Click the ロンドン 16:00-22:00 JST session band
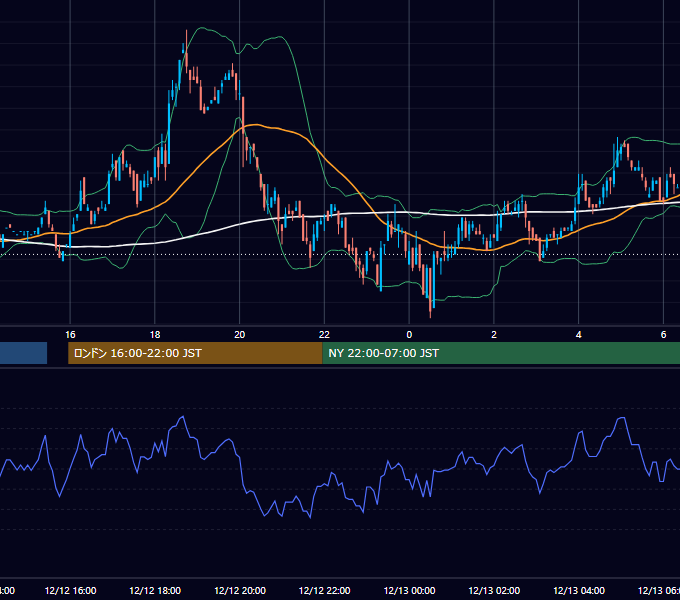 click(195, 353)
